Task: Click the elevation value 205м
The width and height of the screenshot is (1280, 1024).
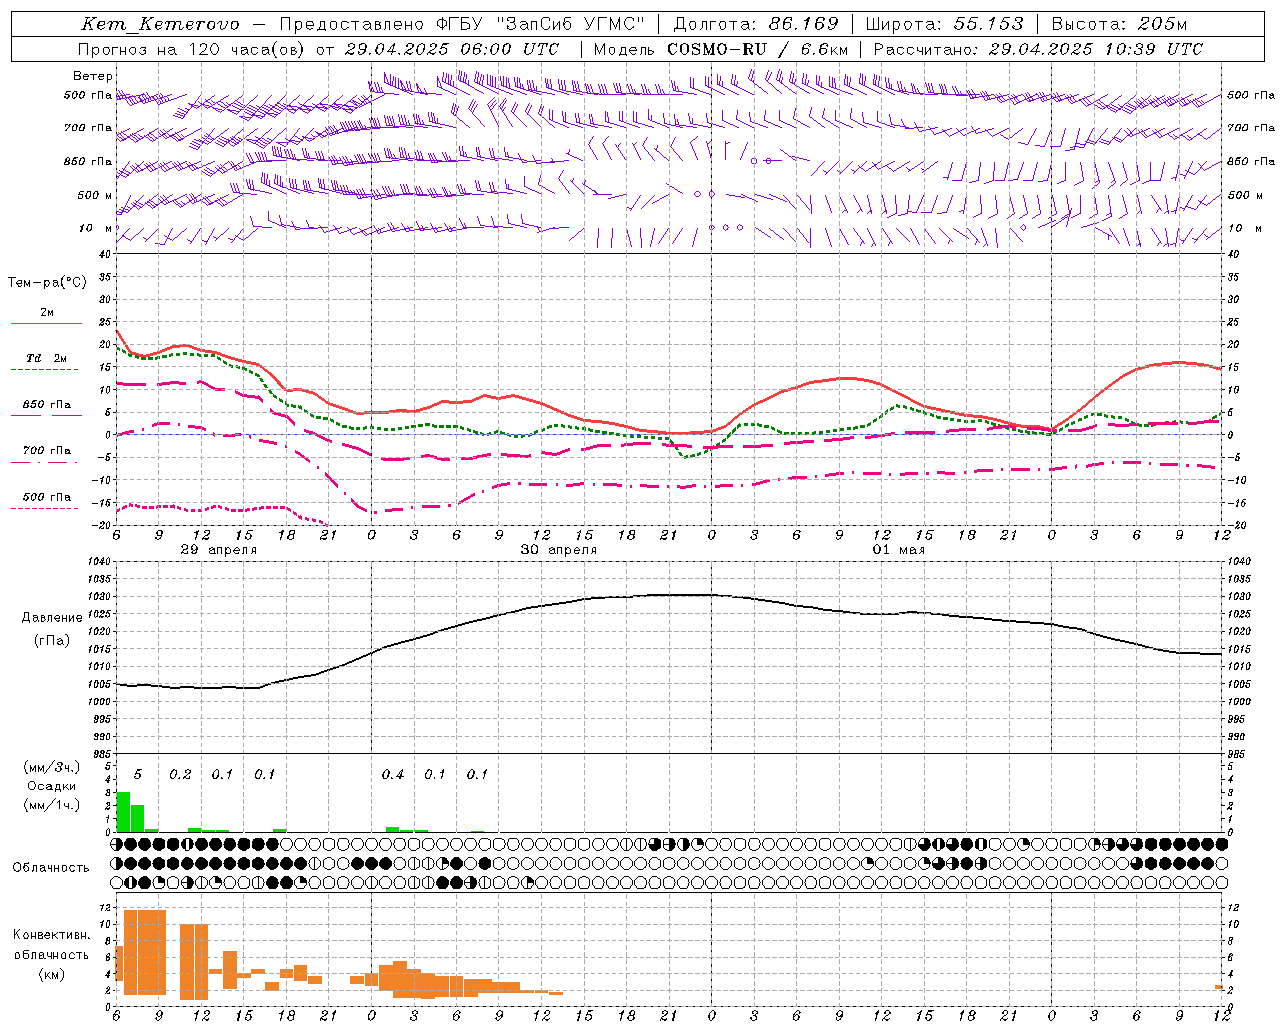Action: tap(1164, 24)
